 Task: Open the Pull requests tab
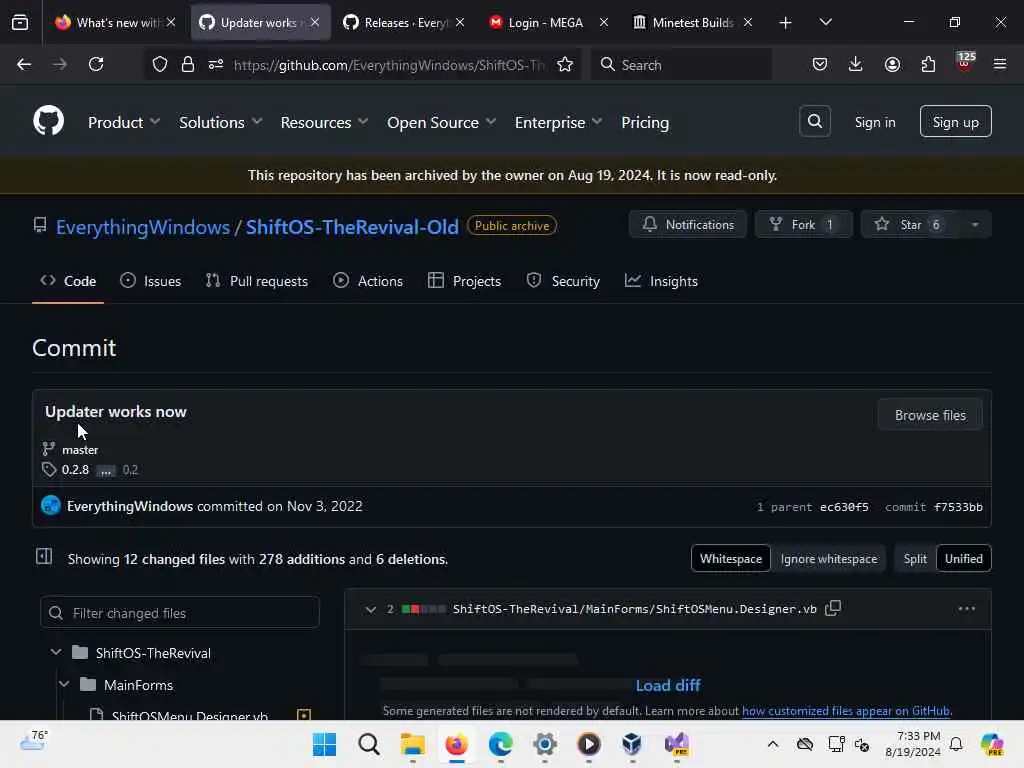[x=257, y=281]
